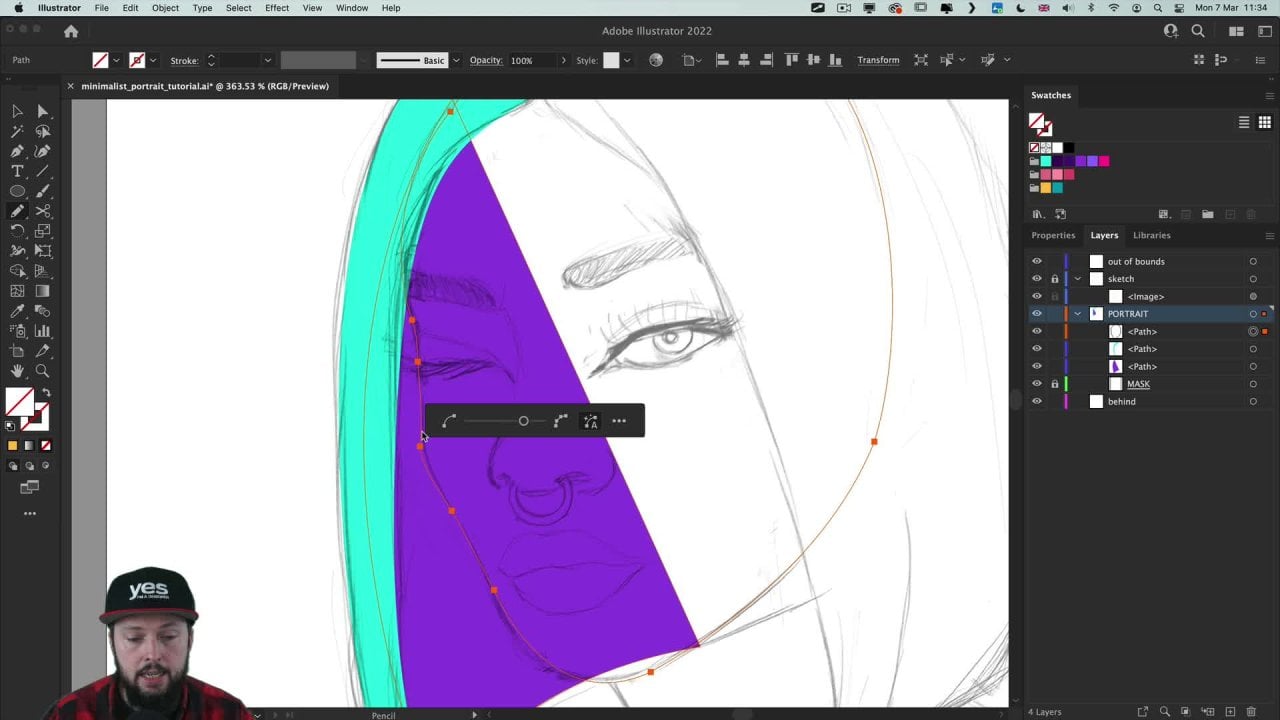
Task: Click the Home icon in the app bar
Action: (x=71, y=31)
